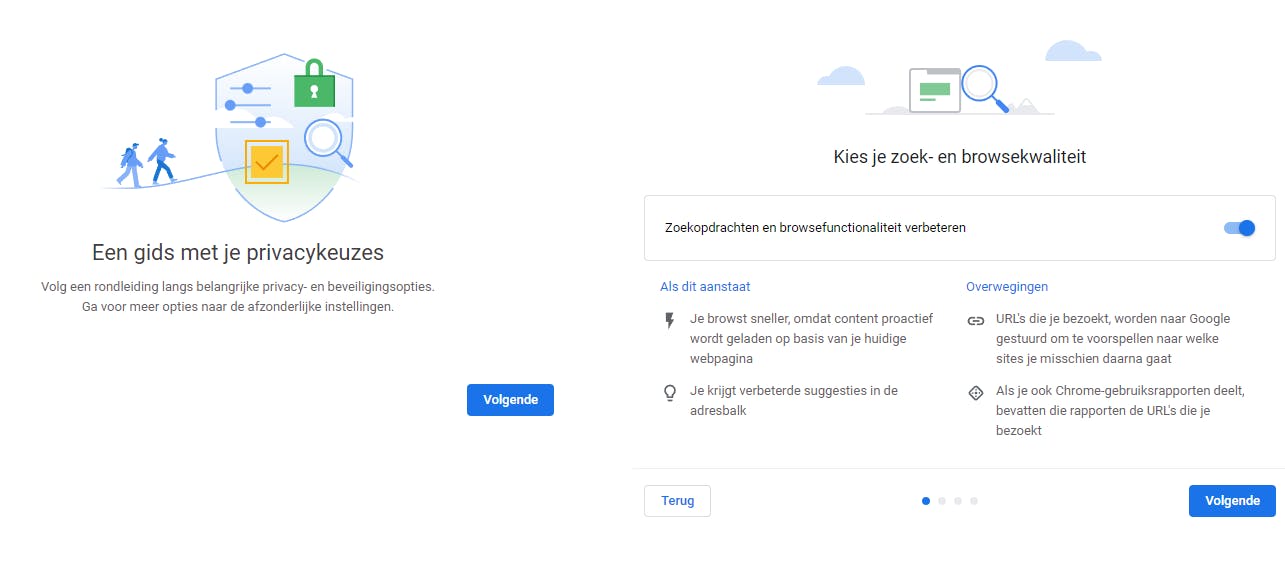Click Volgende under the privacy guide intro
The width and height of the screenshot is (1285, 568).
(x=510, y=400)
